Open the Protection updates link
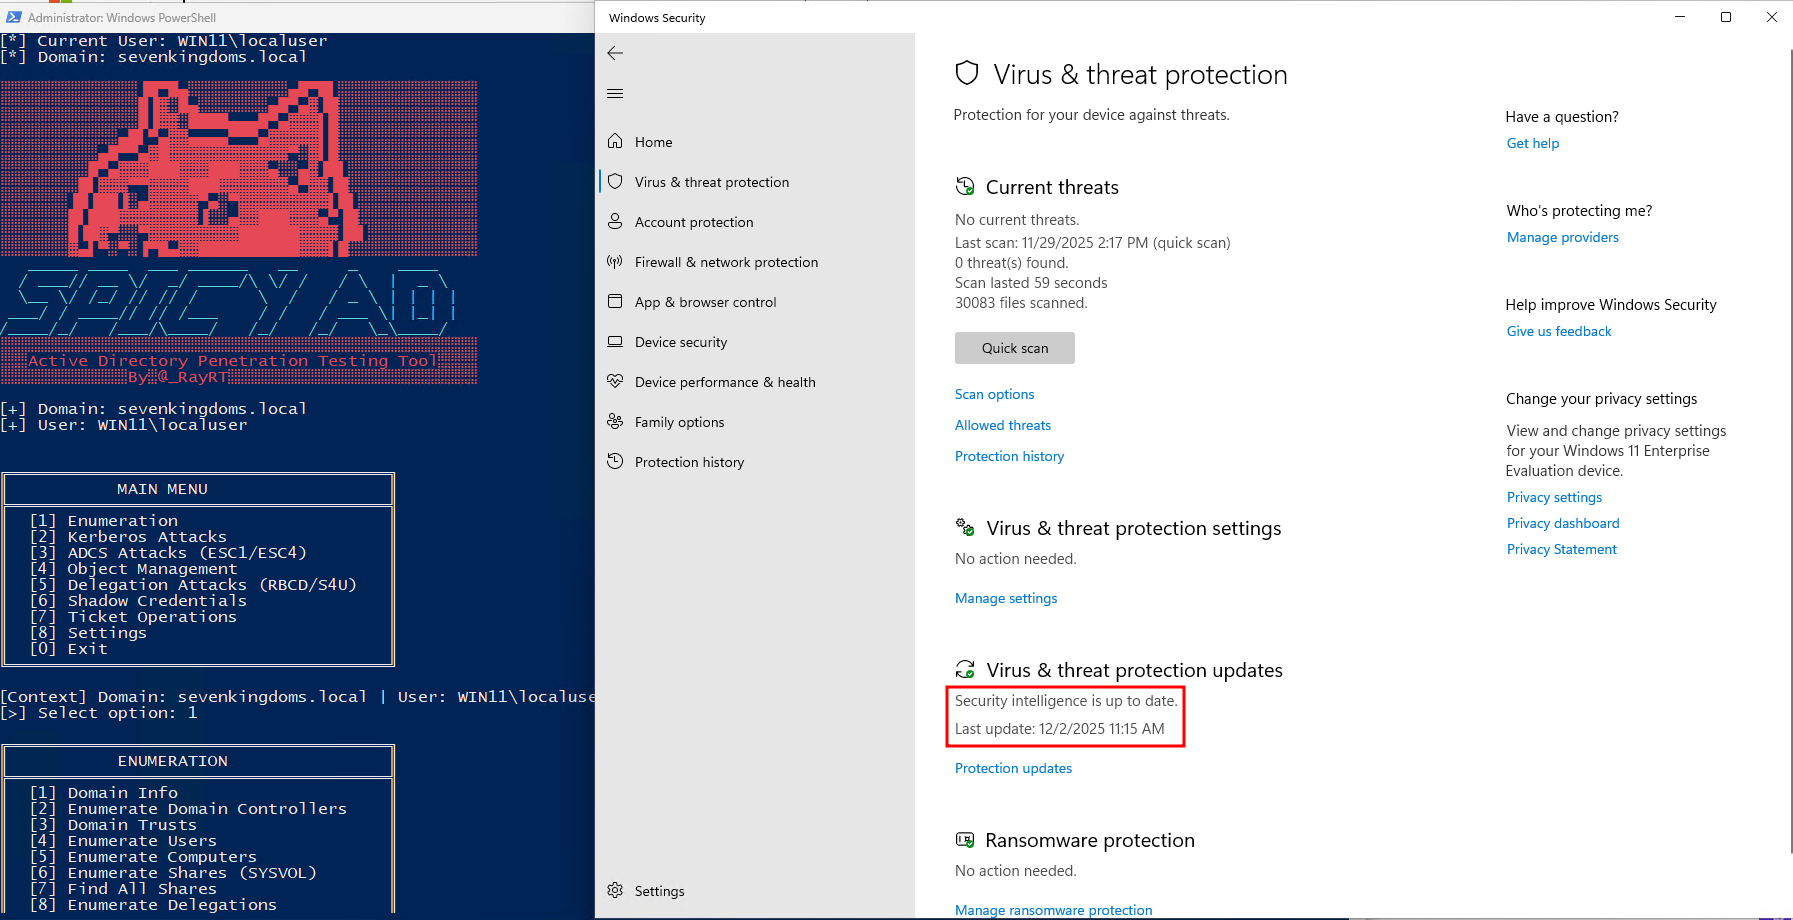Image resolution: width=1793 pixels, height=920 pixels. click(x=1013, y=768)
